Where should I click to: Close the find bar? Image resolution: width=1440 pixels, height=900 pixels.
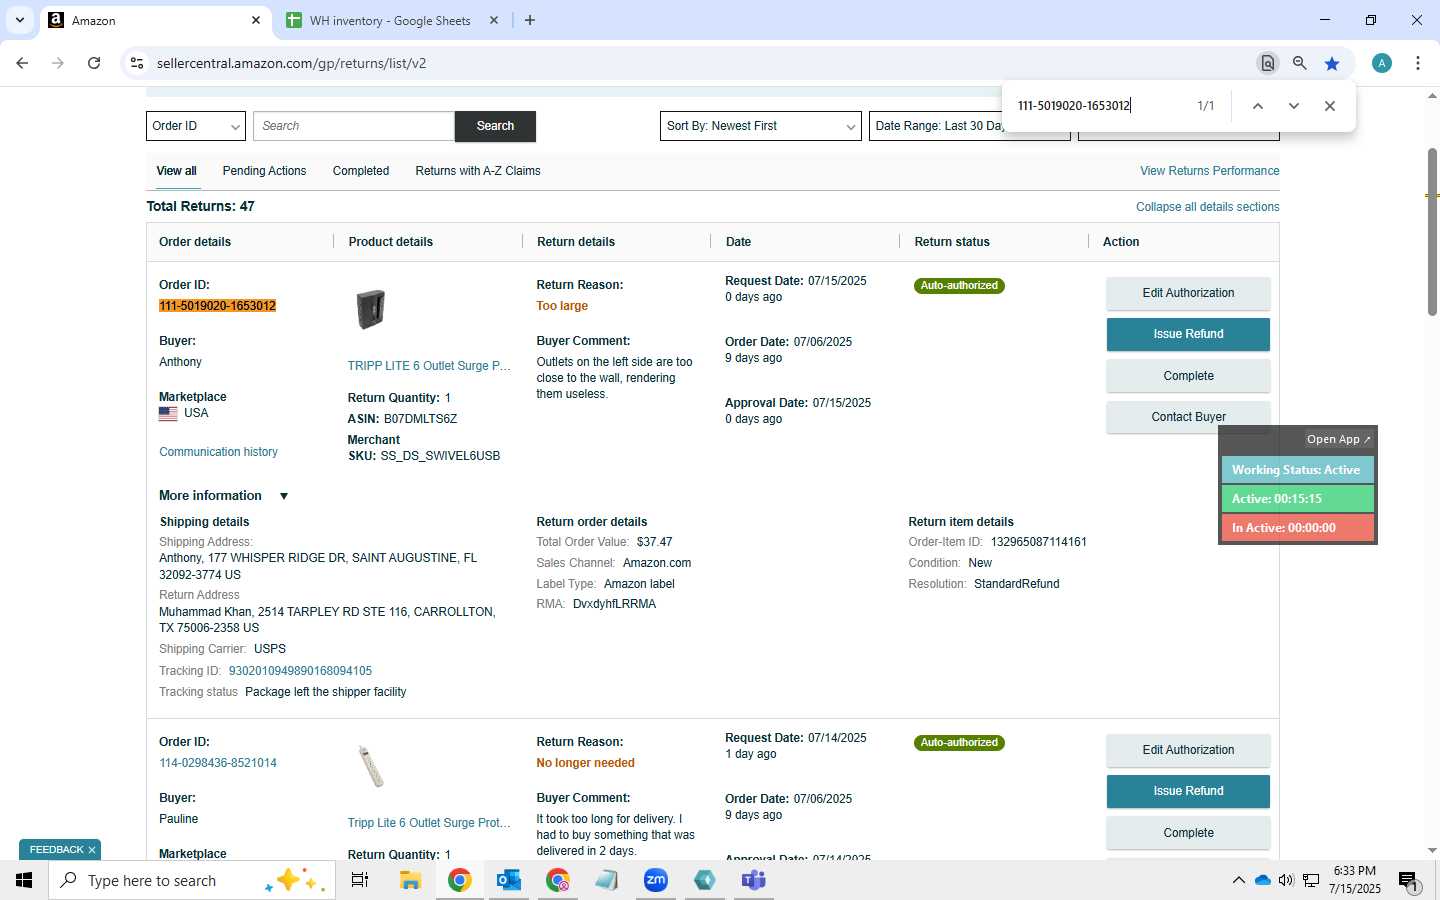pyautogui.click(x=1330, y=106)
